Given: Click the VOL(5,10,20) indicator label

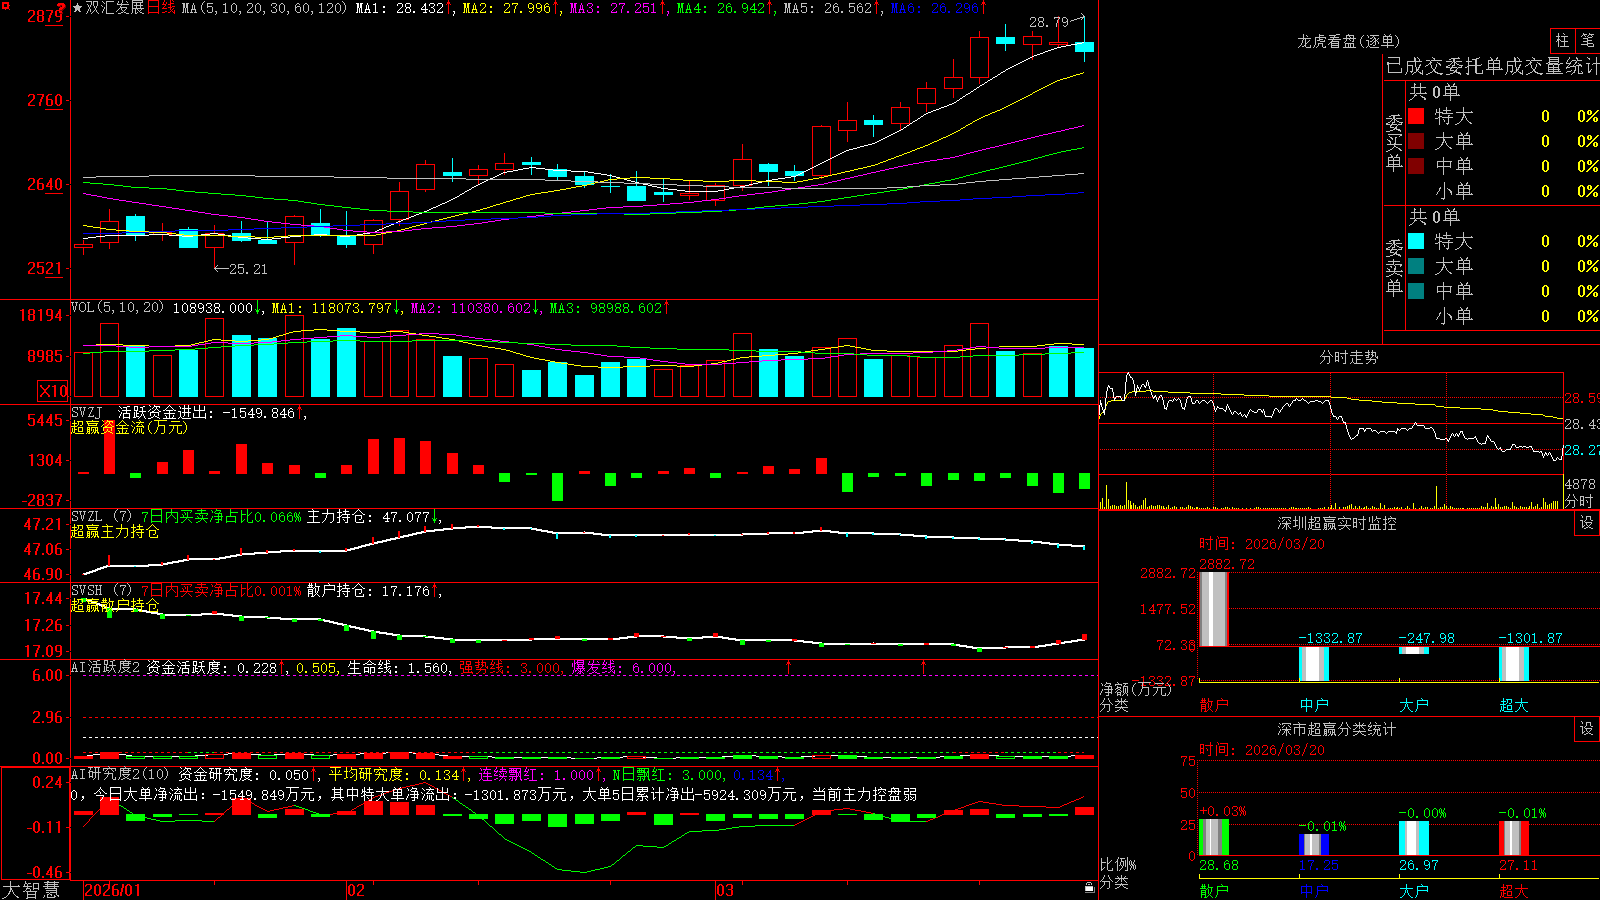Looking at the screenshot, I should pos(117,308).
